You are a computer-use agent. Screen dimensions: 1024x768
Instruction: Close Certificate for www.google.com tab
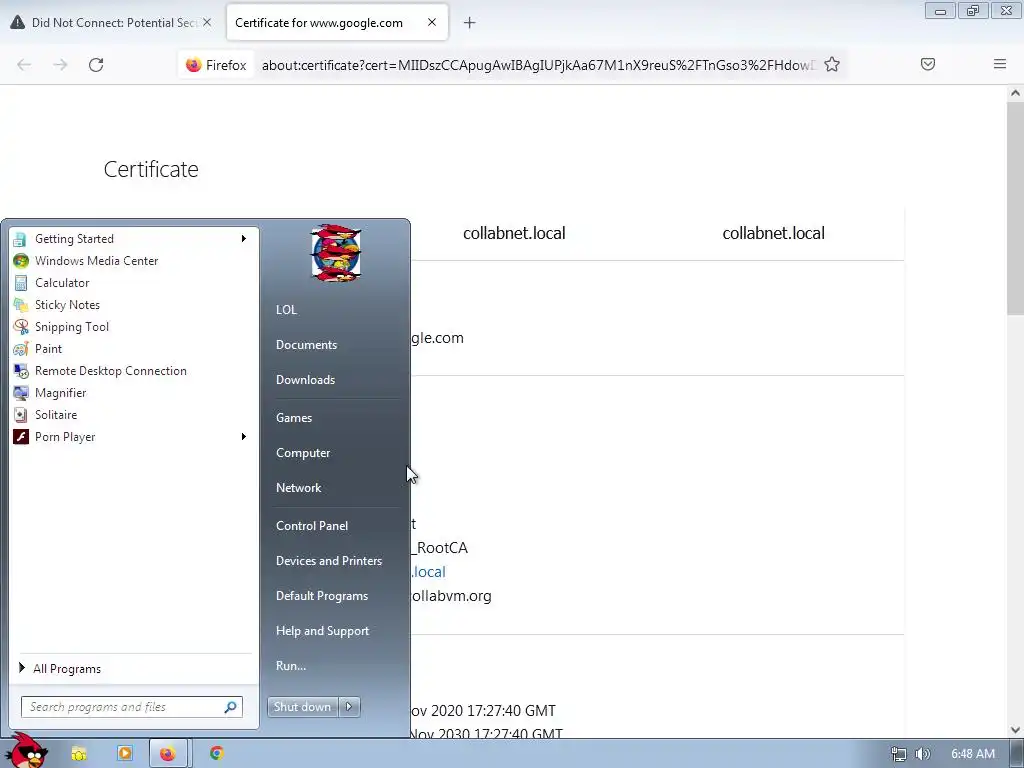[432, 22]
